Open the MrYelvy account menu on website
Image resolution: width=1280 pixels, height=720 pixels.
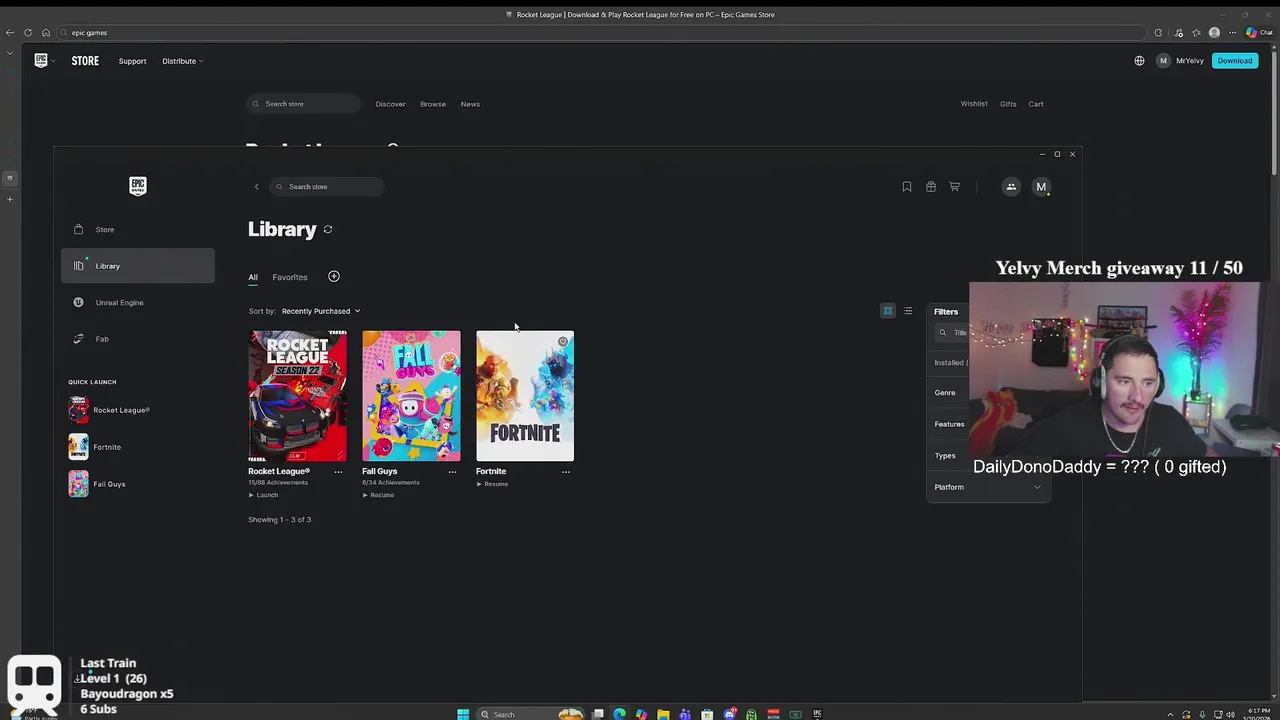(1180, 61)
